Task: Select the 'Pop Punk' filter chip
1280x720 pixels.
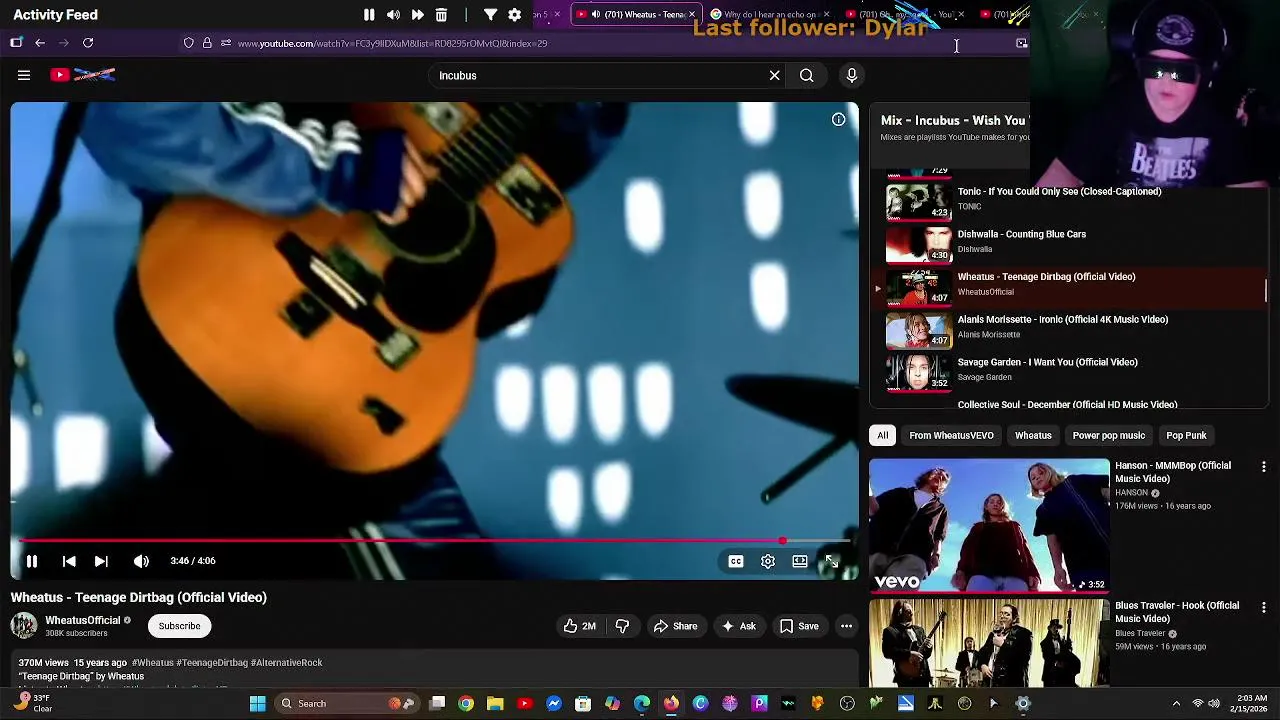Action: [x=1186, y=435]
